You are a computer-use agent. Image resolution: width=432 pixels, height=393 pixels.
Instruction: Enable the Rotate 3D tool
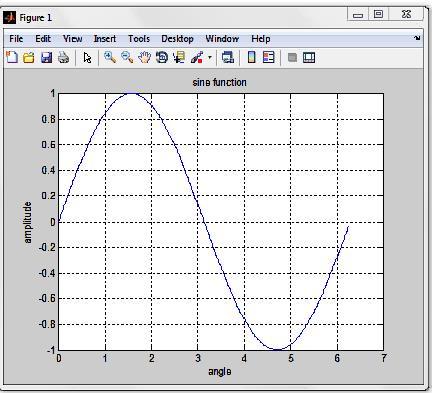pos(162,57)
